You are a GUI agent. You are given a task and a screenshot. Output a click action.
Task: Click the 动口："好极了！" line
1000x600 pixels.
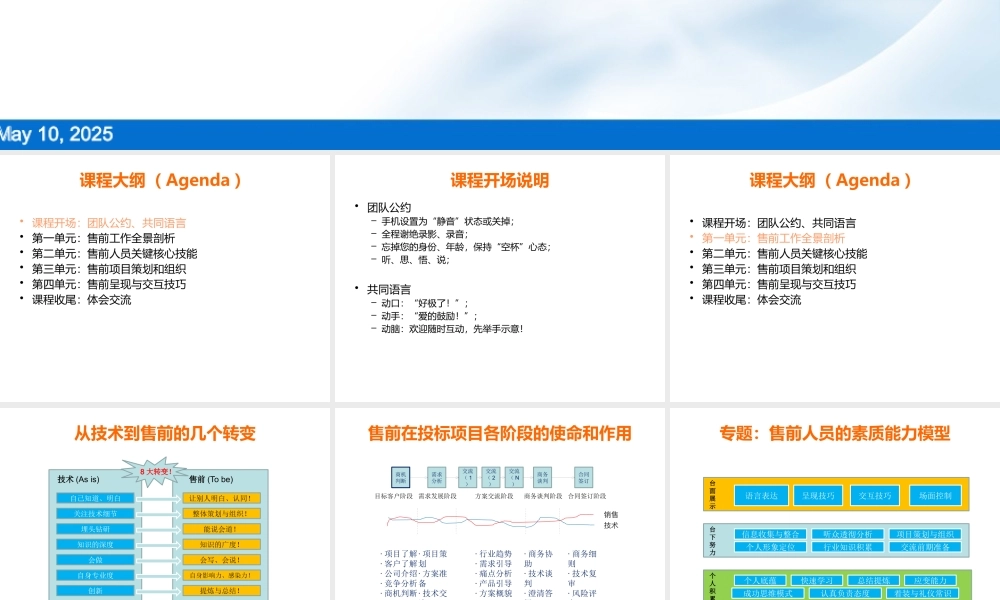coord(425,303)
